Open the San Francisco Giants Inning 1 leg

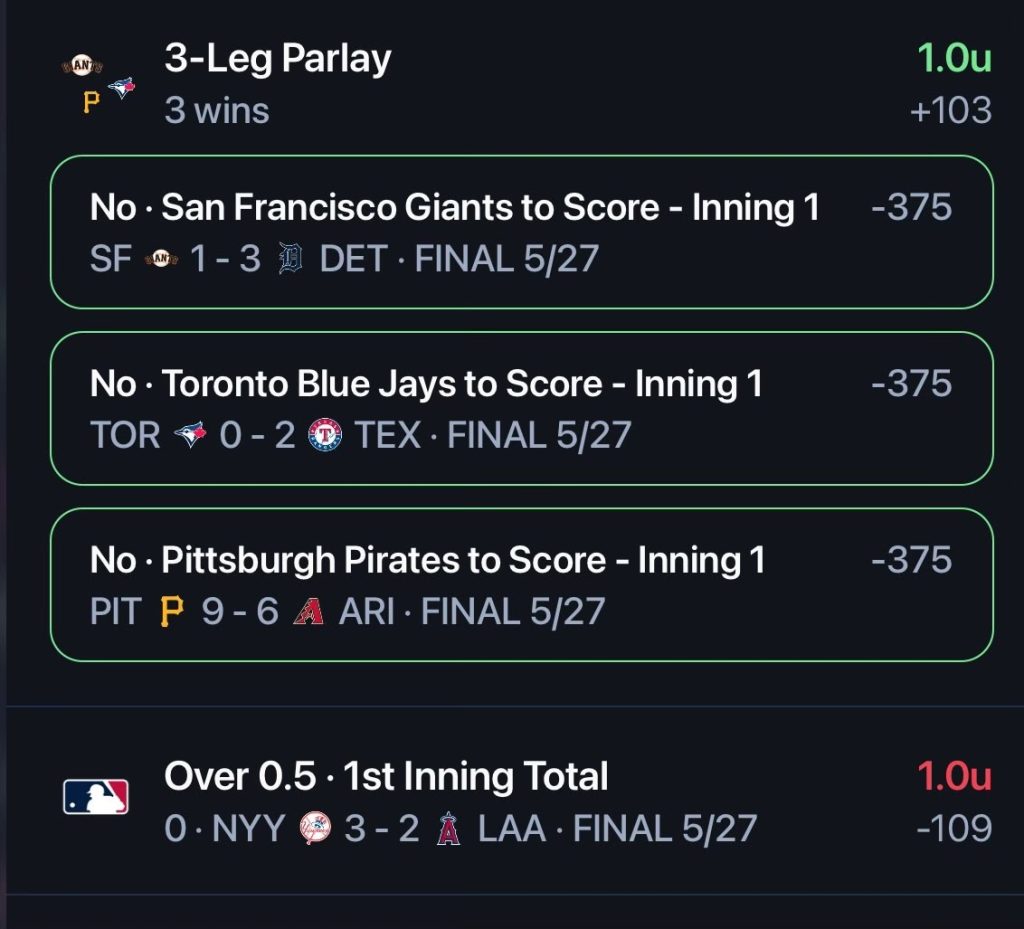point(522,232)
